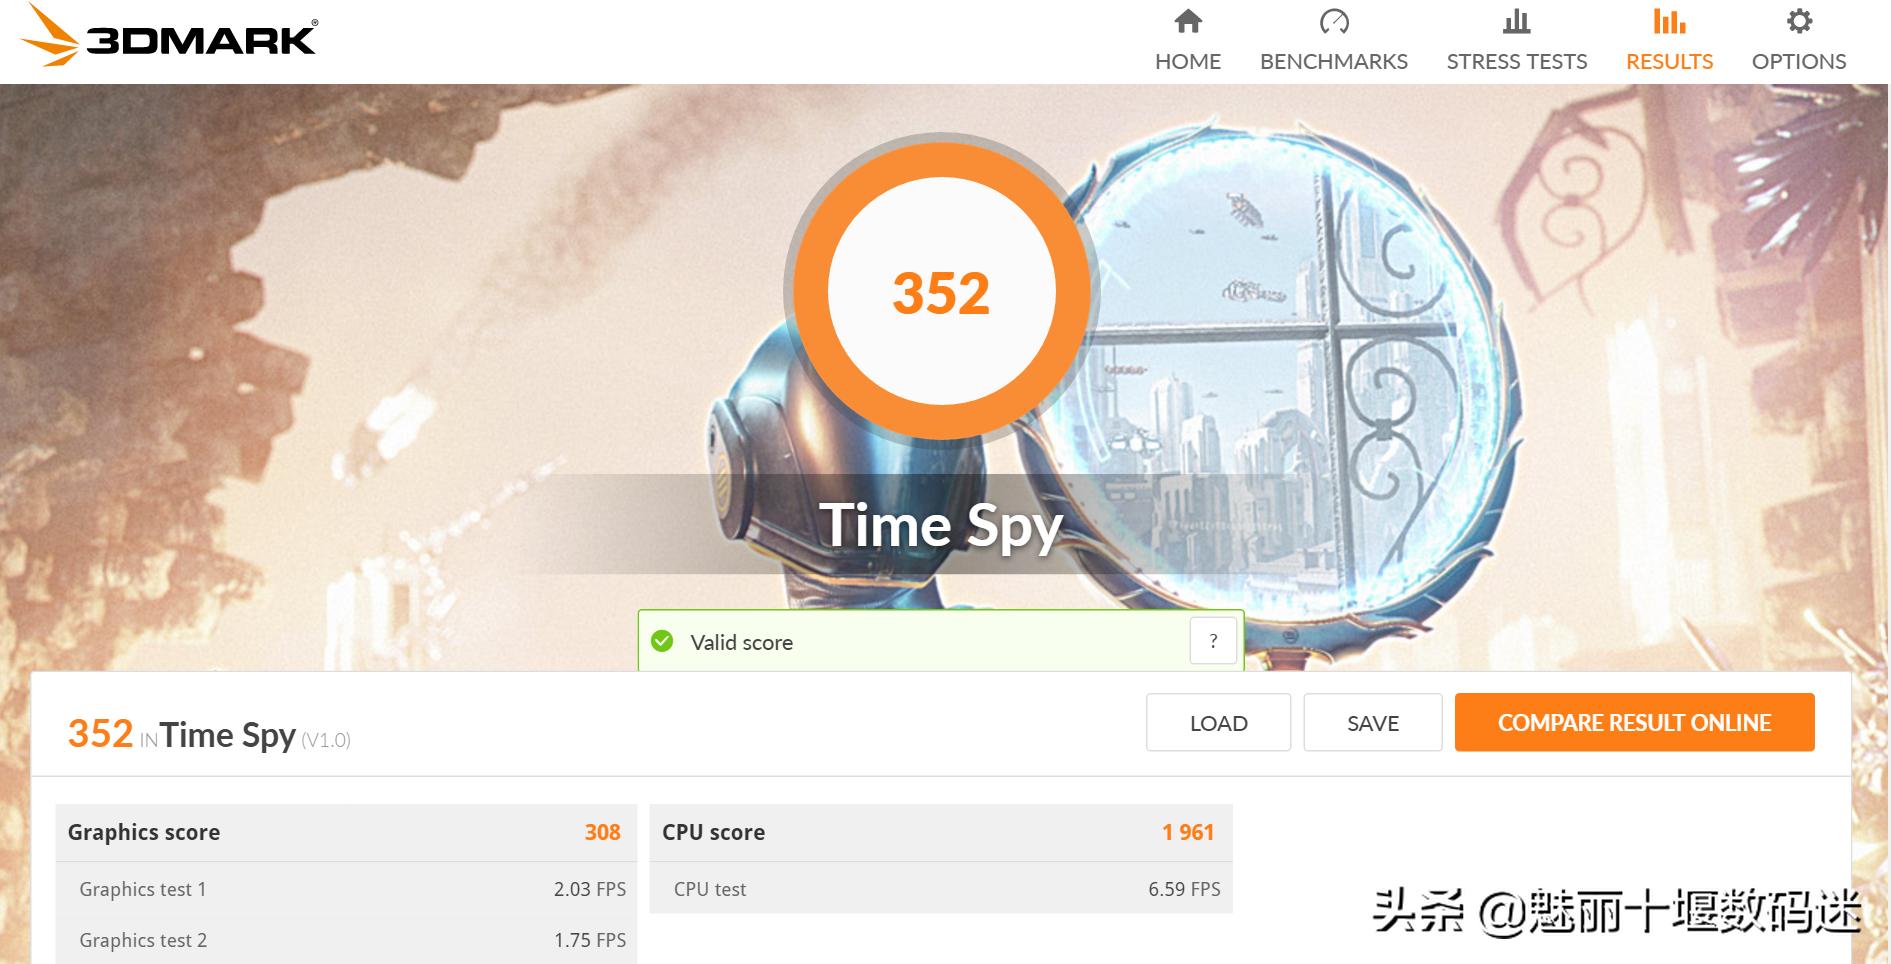This screenshot has width=1891, height=964.
Task: Select the CPU score header row
Action: pyautogui.click(x=941, y=832)
